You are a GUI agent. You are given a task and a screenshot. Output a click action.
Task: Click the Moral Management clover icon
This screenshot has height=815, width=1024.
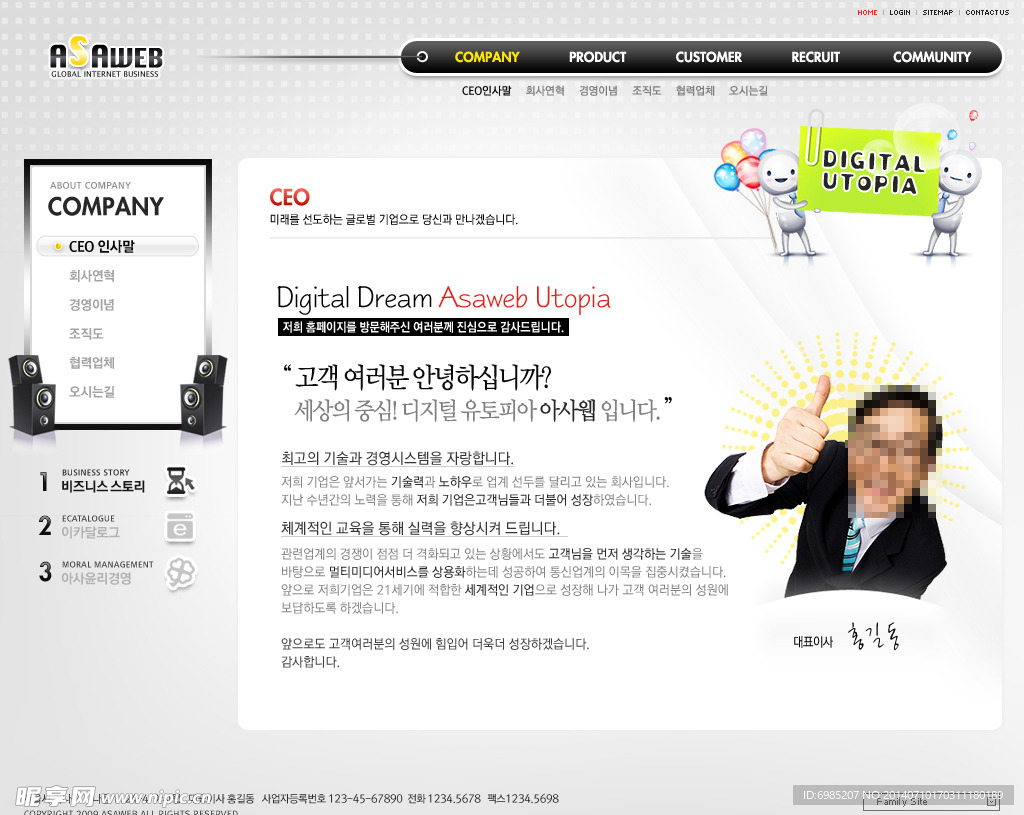[x=180, y=573]
